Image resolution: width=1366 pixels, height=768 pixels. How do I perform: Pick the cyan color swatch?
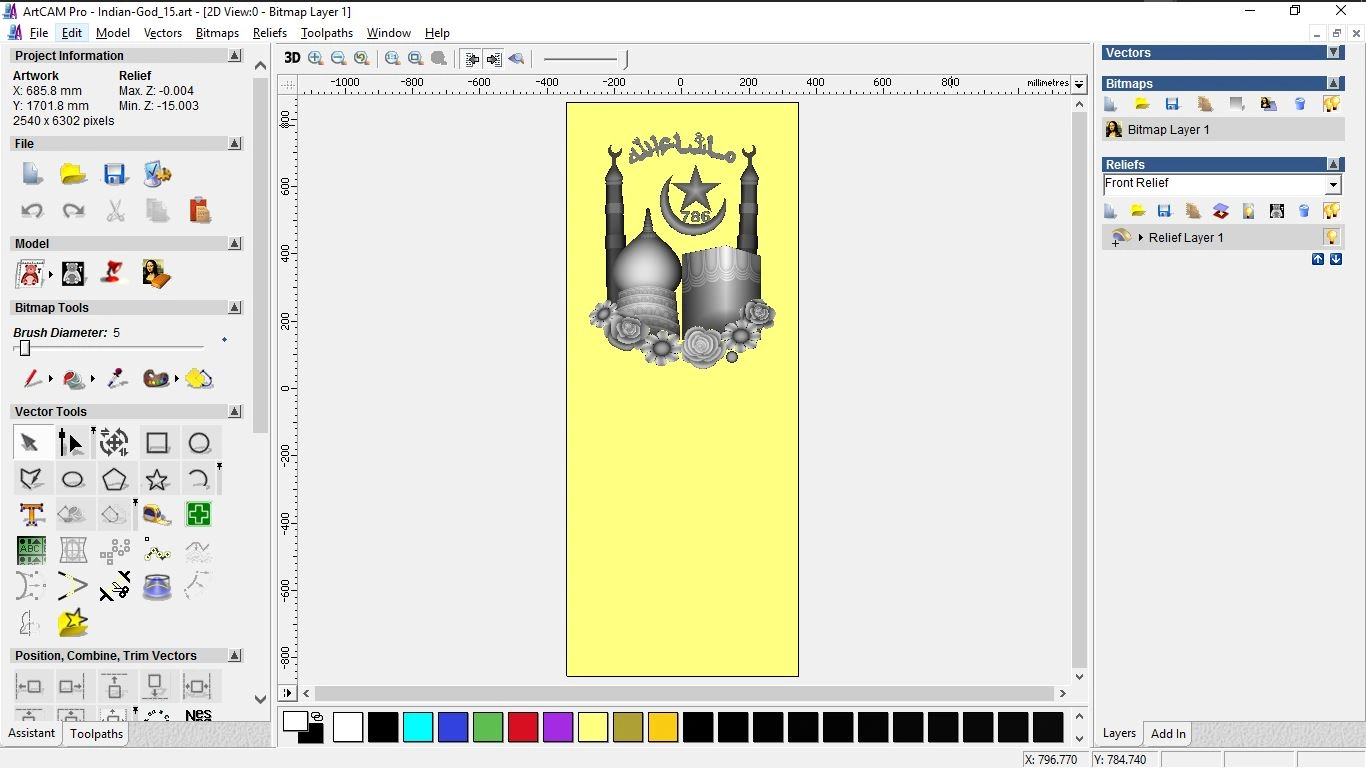click(418, 727)
